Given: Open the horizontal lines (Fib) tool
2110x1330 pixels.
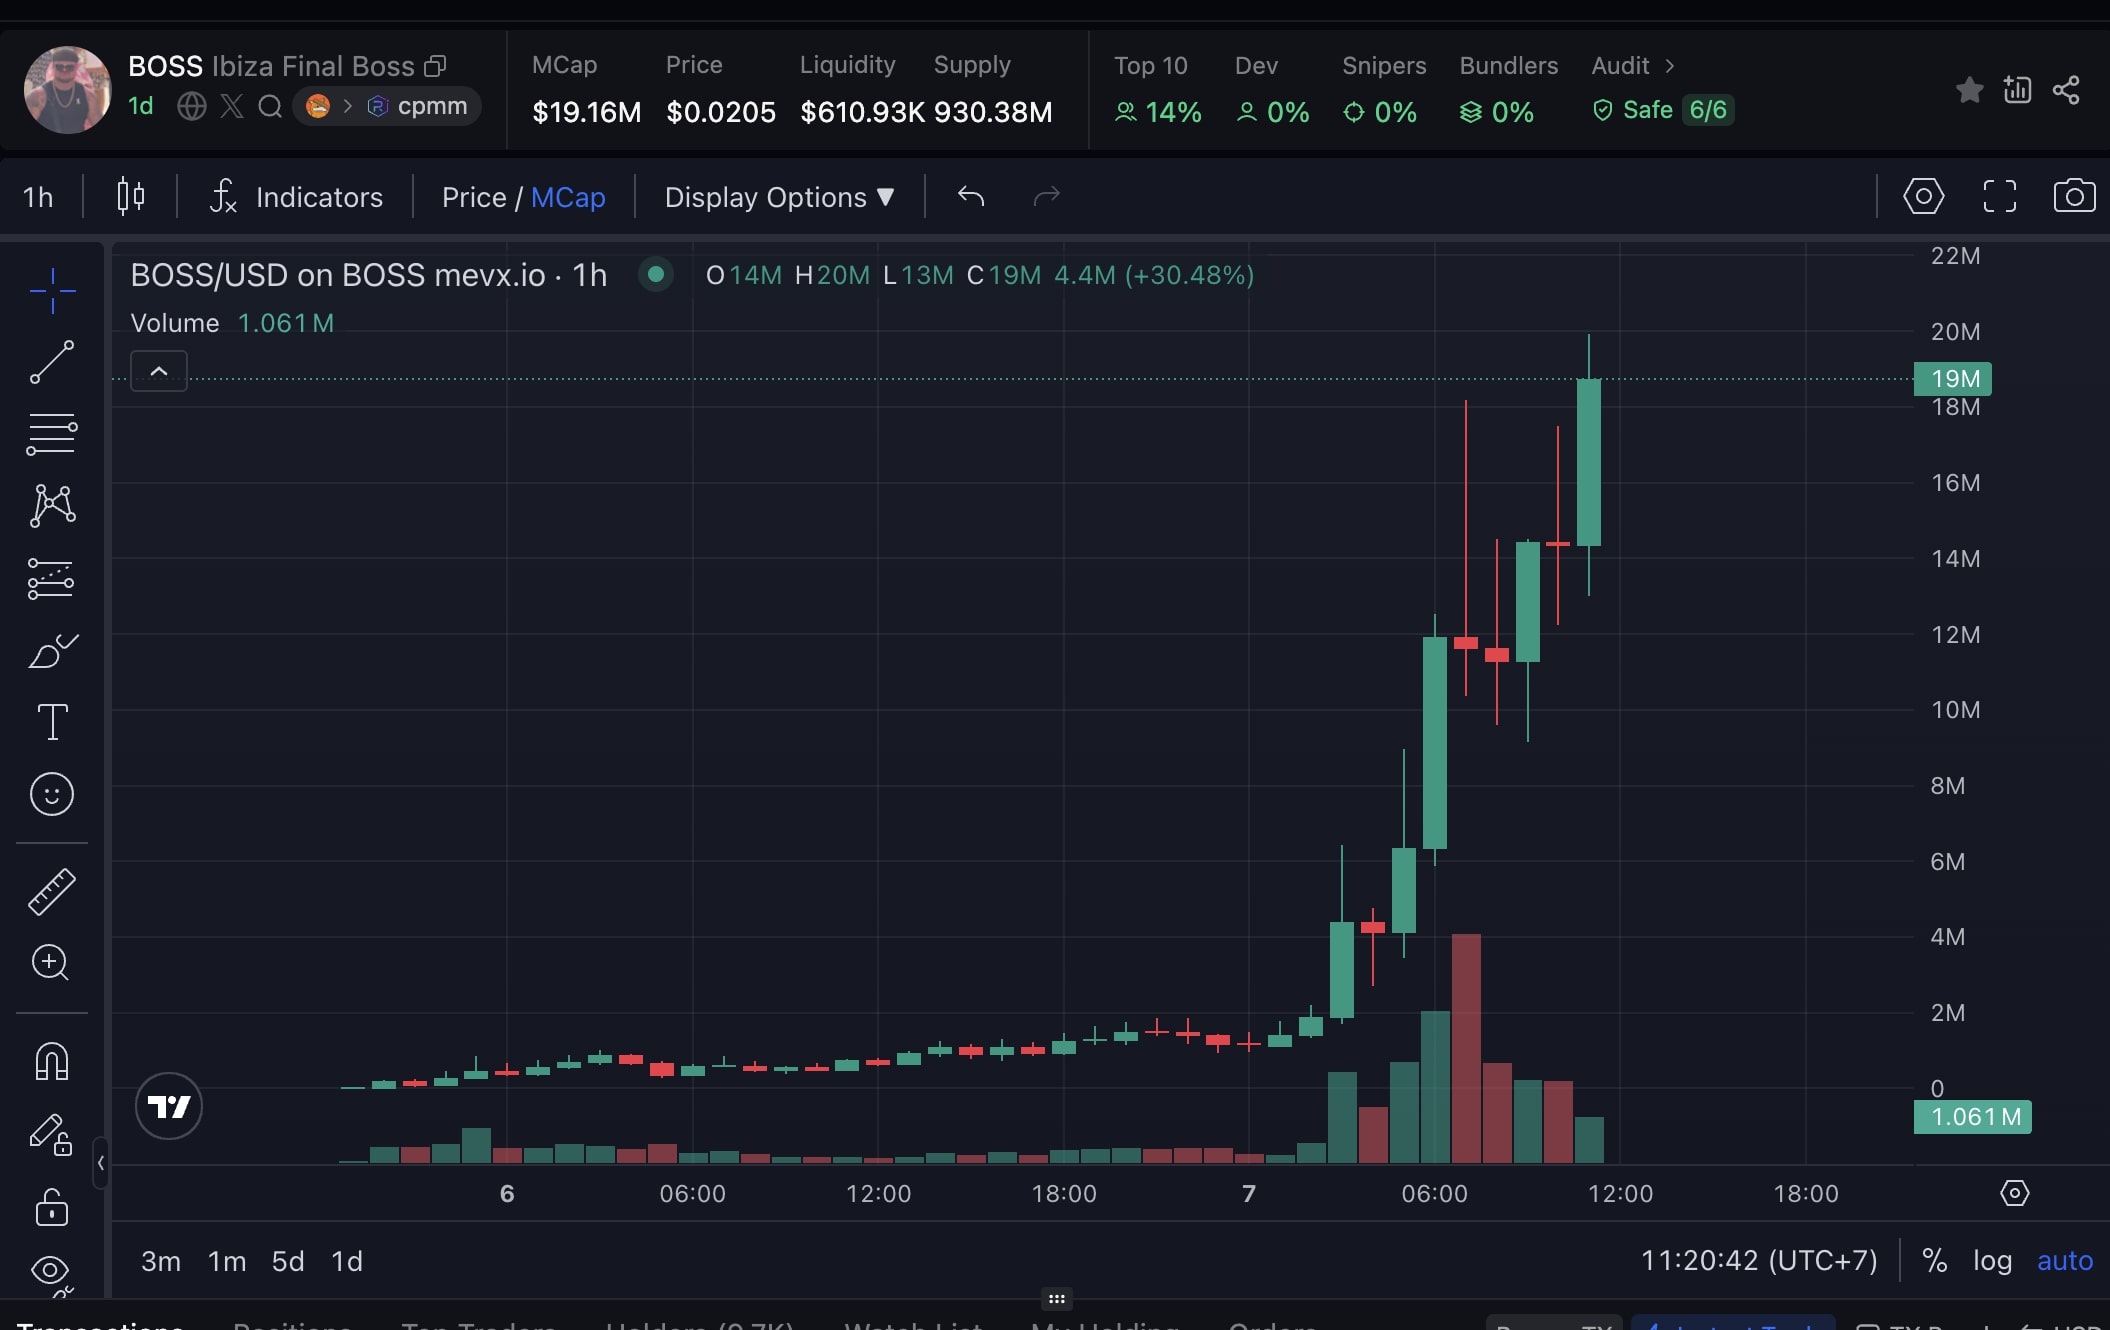Looking at the screenshot, I should point(52,435).
